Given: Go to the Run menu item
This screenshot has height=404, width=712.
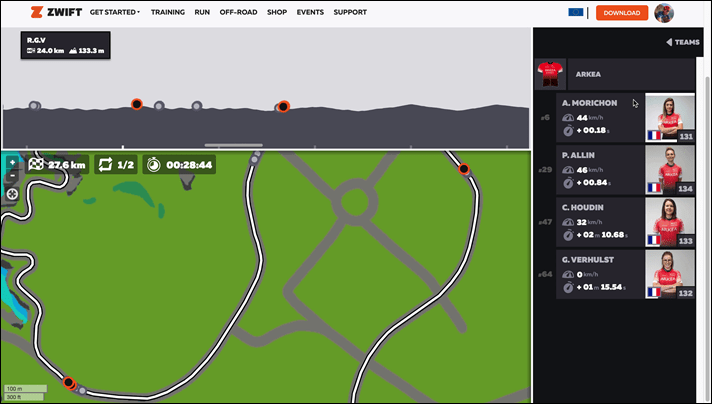Looking at the screenshot, I should tap(202, 12).
